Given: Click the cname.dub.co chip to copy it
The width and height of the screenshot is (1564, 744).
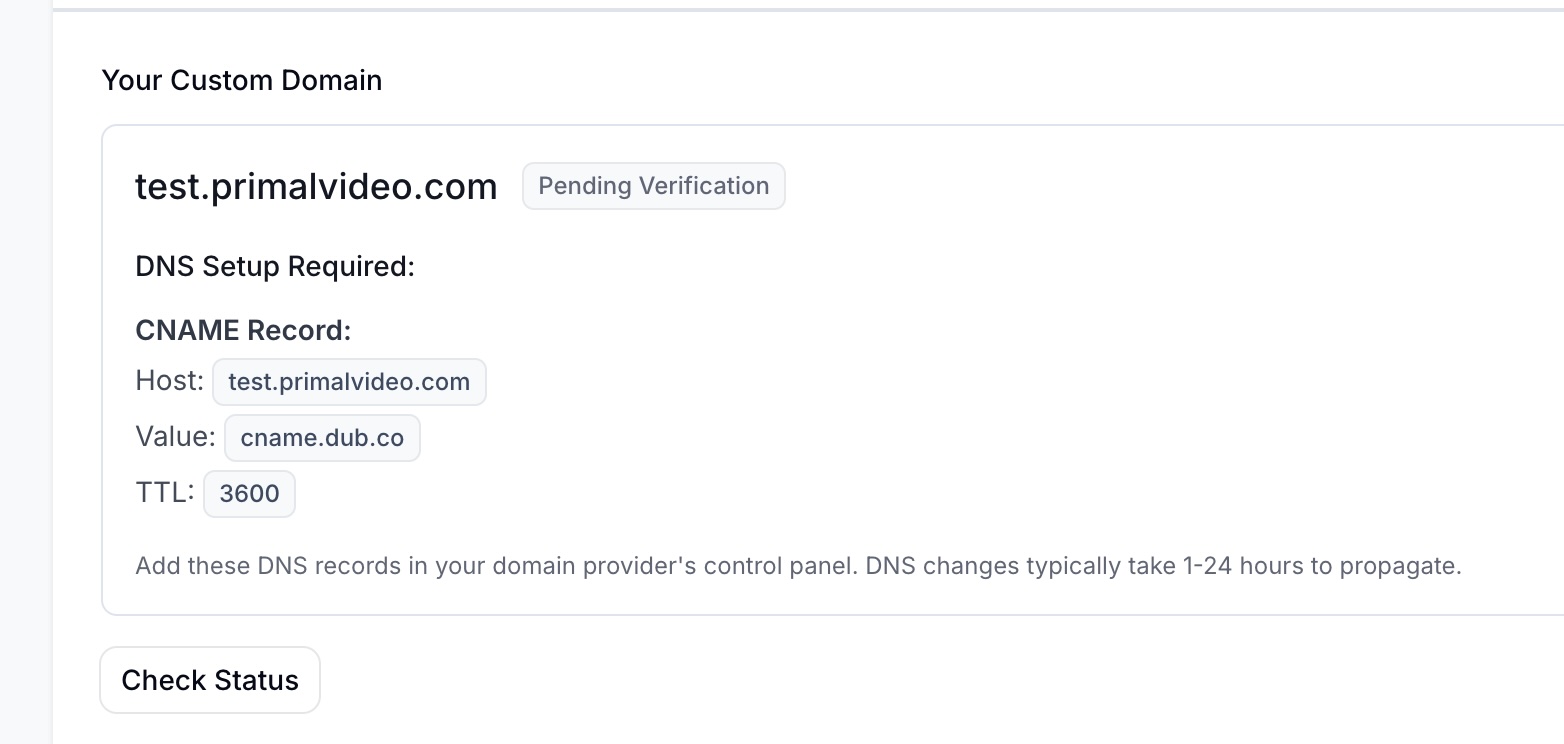Looking at the screenshot, I should pos(322,437).
